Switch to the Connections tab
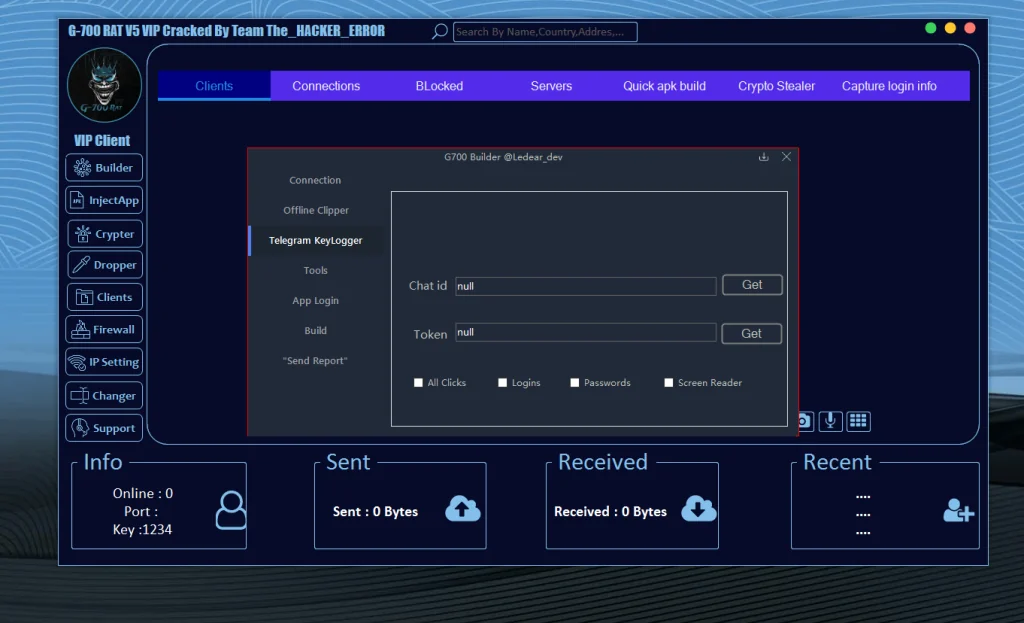The height and width of the screenshot is (623, 1024). coord(326,85)
